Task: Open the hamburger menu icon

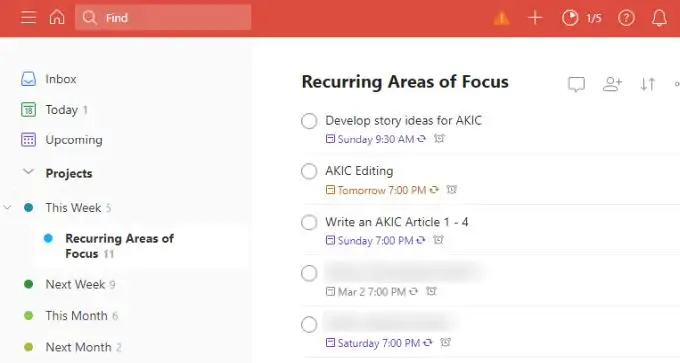Action: click(x=29, y=18)
